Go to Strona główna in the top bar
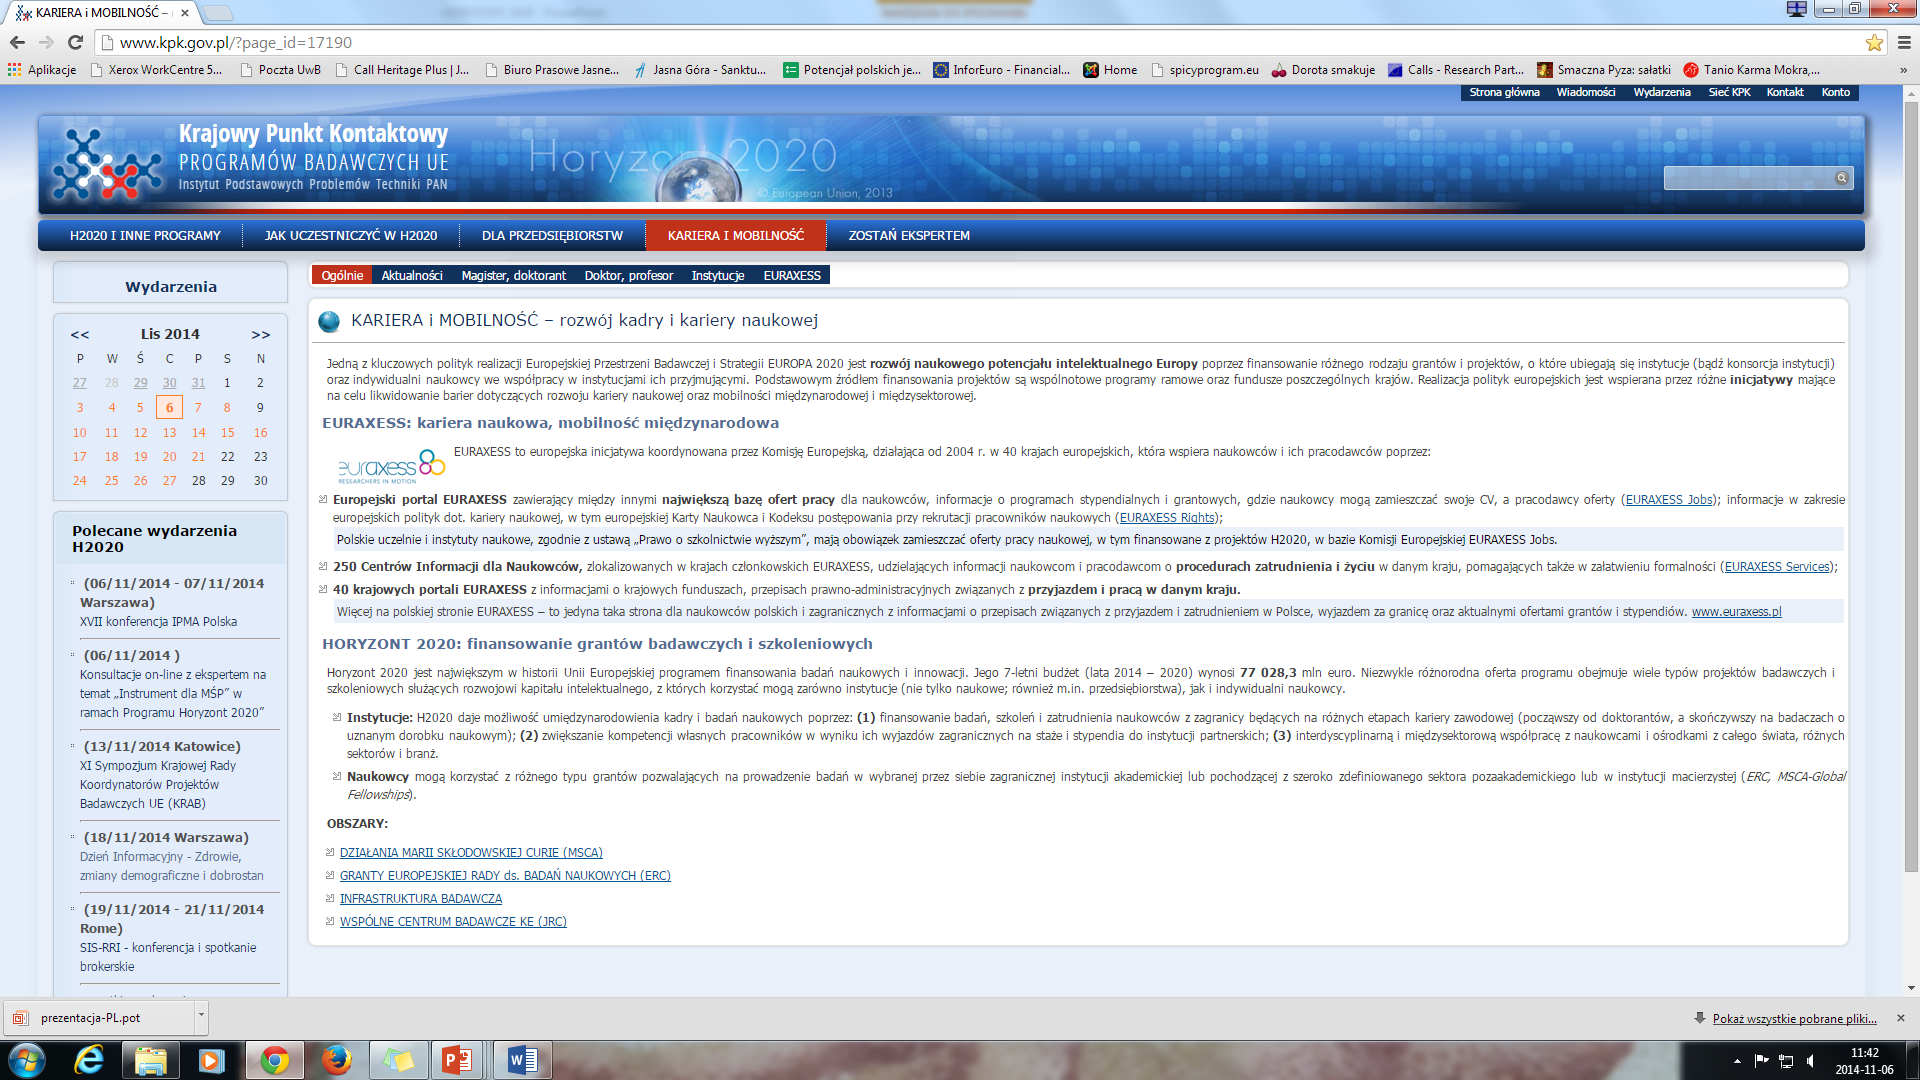1920x1080 pixels. (x=1504, y=92)
